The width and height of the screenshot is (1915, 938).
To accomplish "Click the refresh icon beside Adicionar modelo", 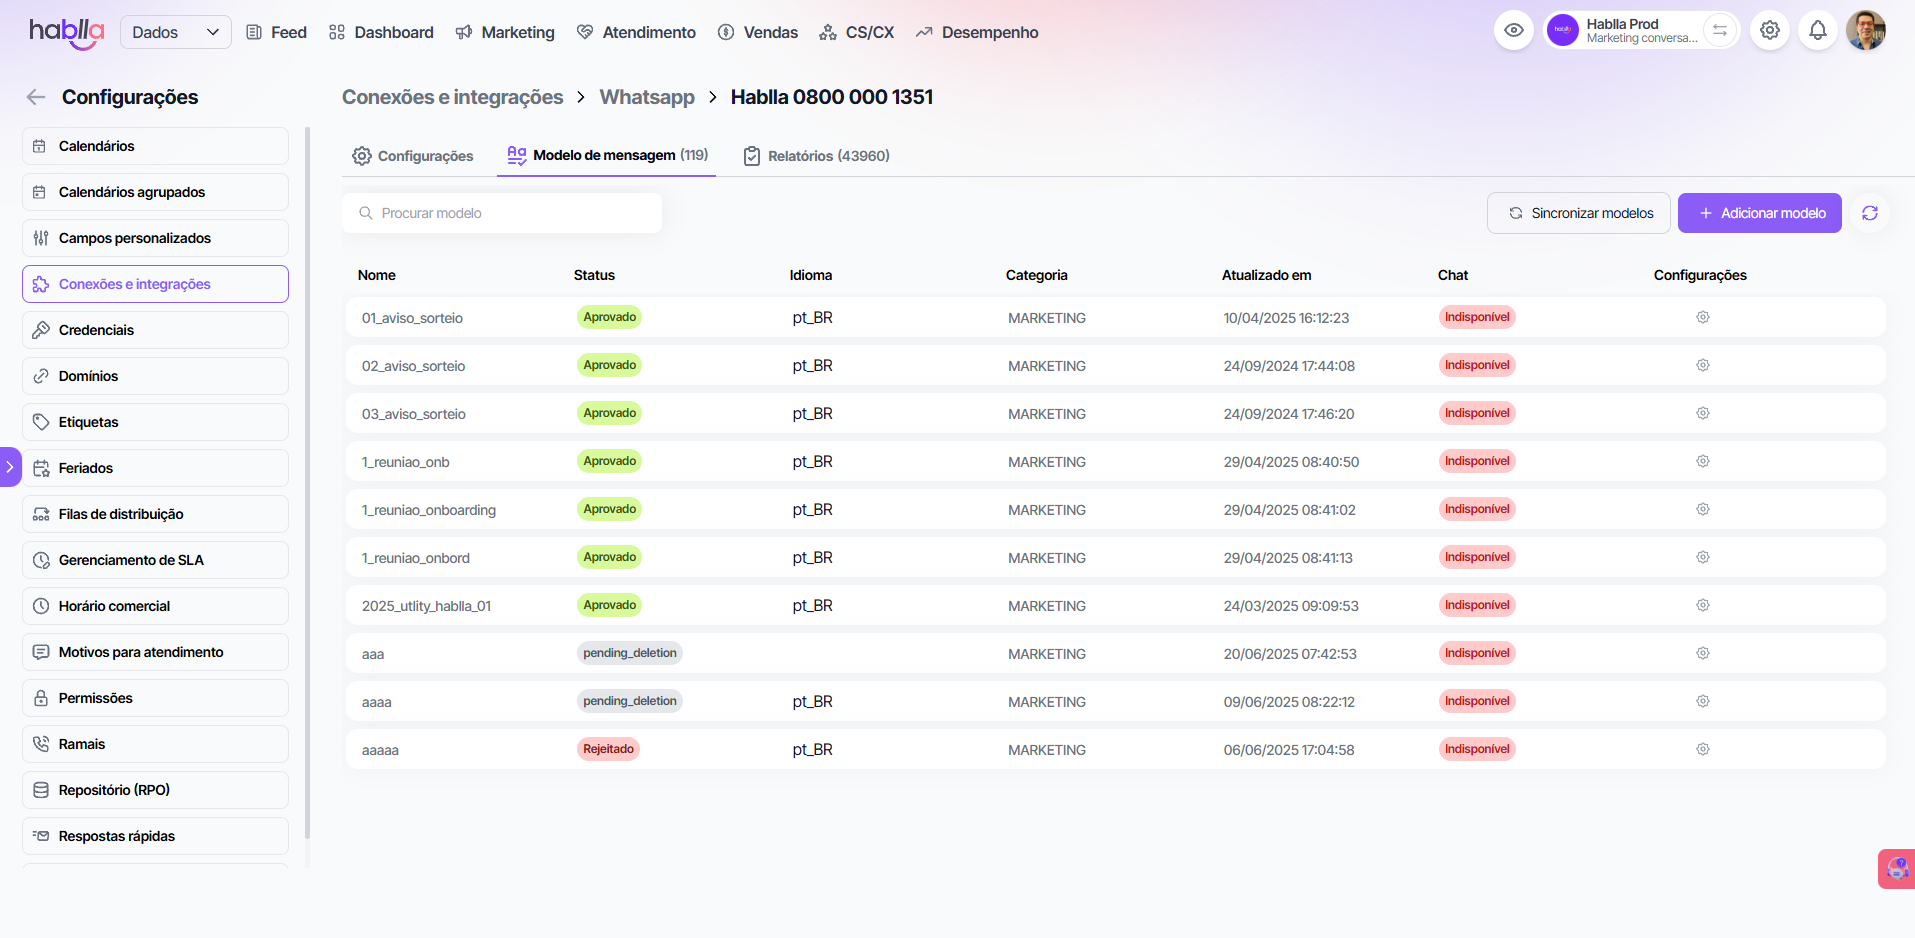I will point(1869,213).
